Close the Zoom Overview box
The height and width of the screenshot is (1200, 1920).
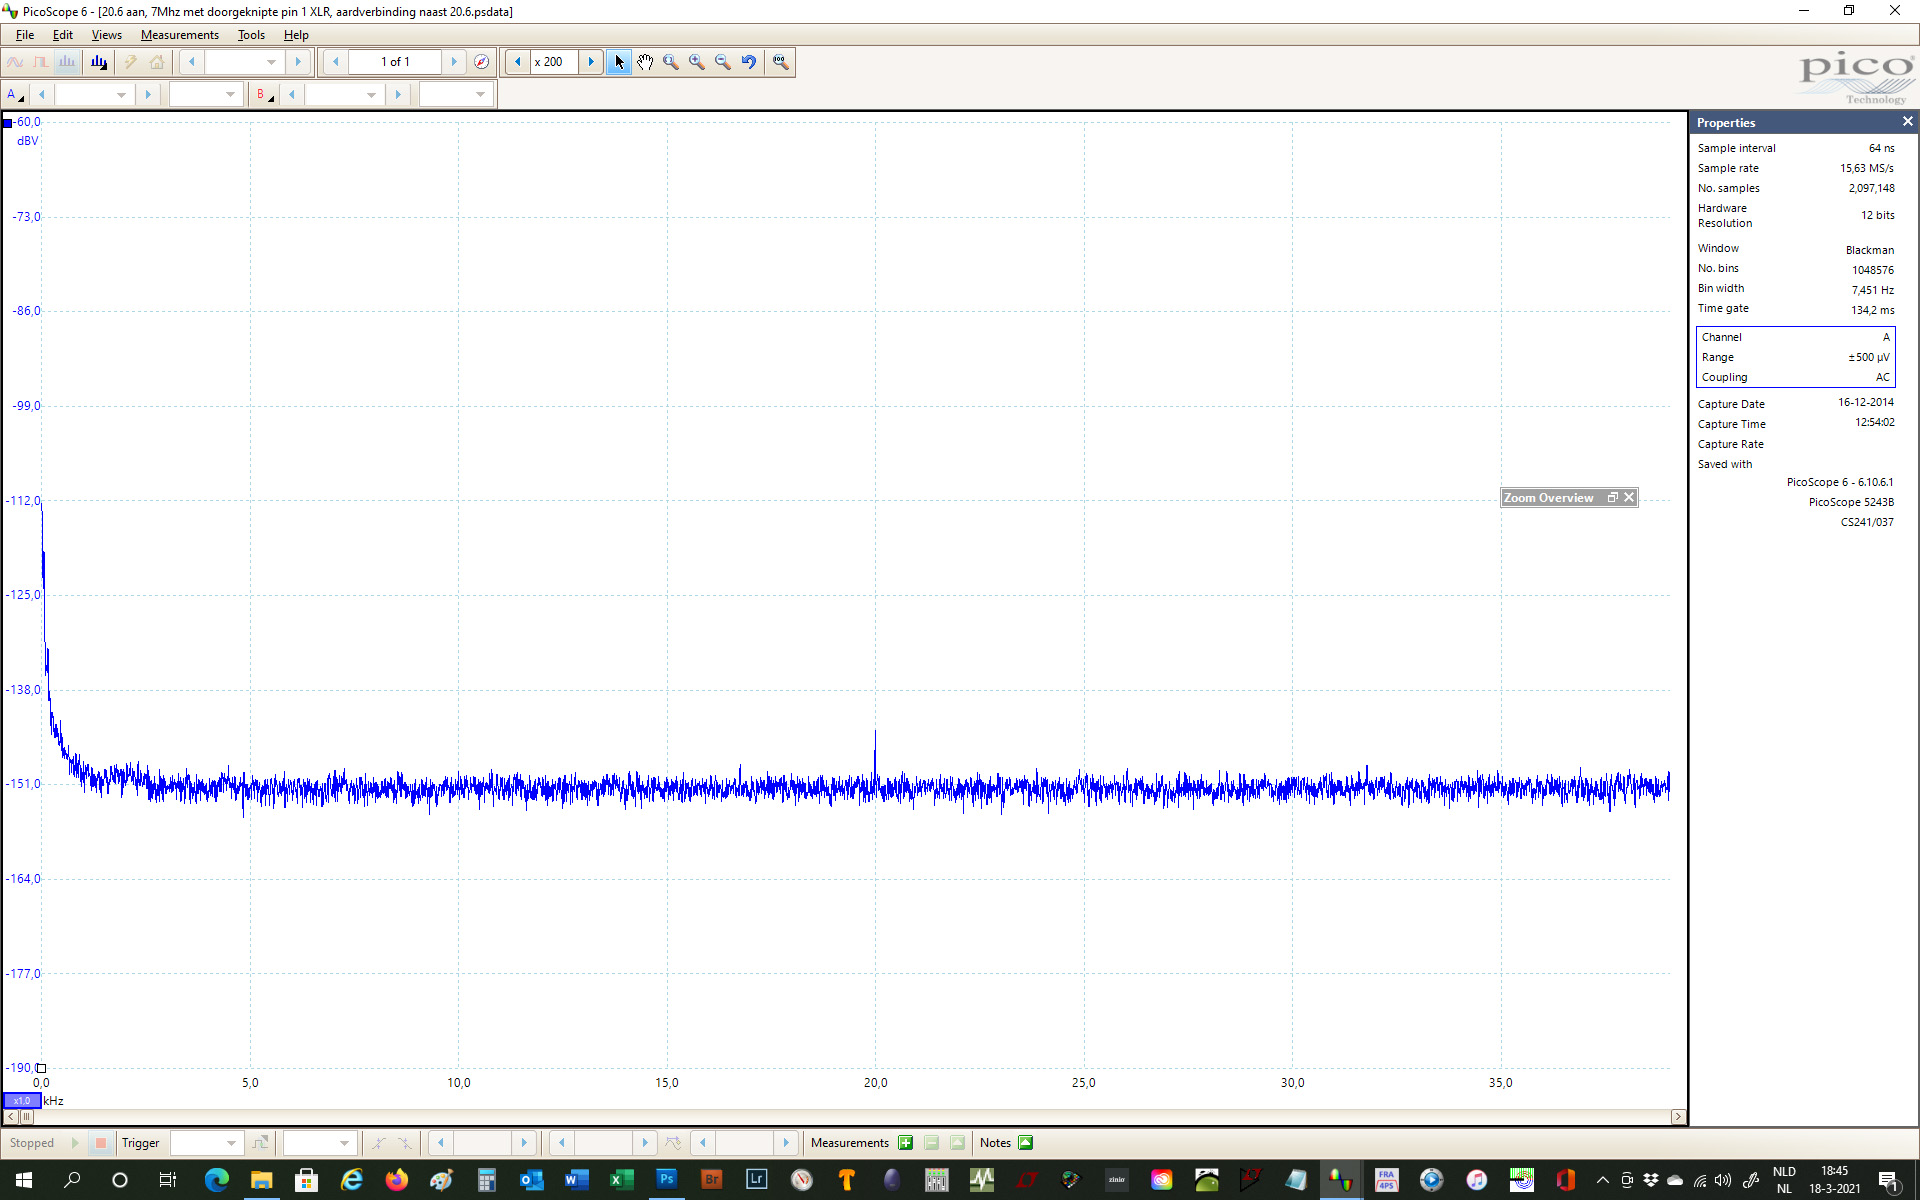(x=1629, y=497)
